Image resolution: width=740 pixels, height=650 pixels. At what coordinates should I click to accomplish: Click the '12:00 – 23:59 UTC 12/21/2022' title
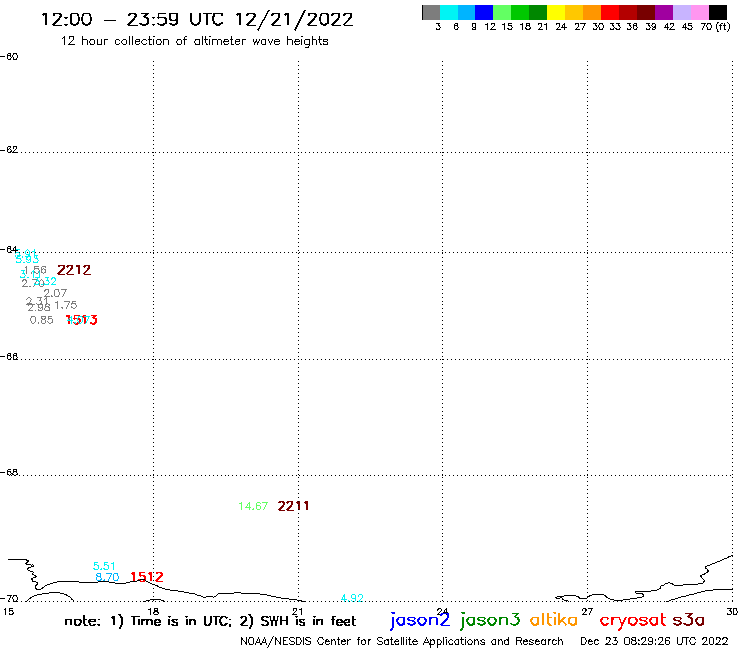[197, 19]
